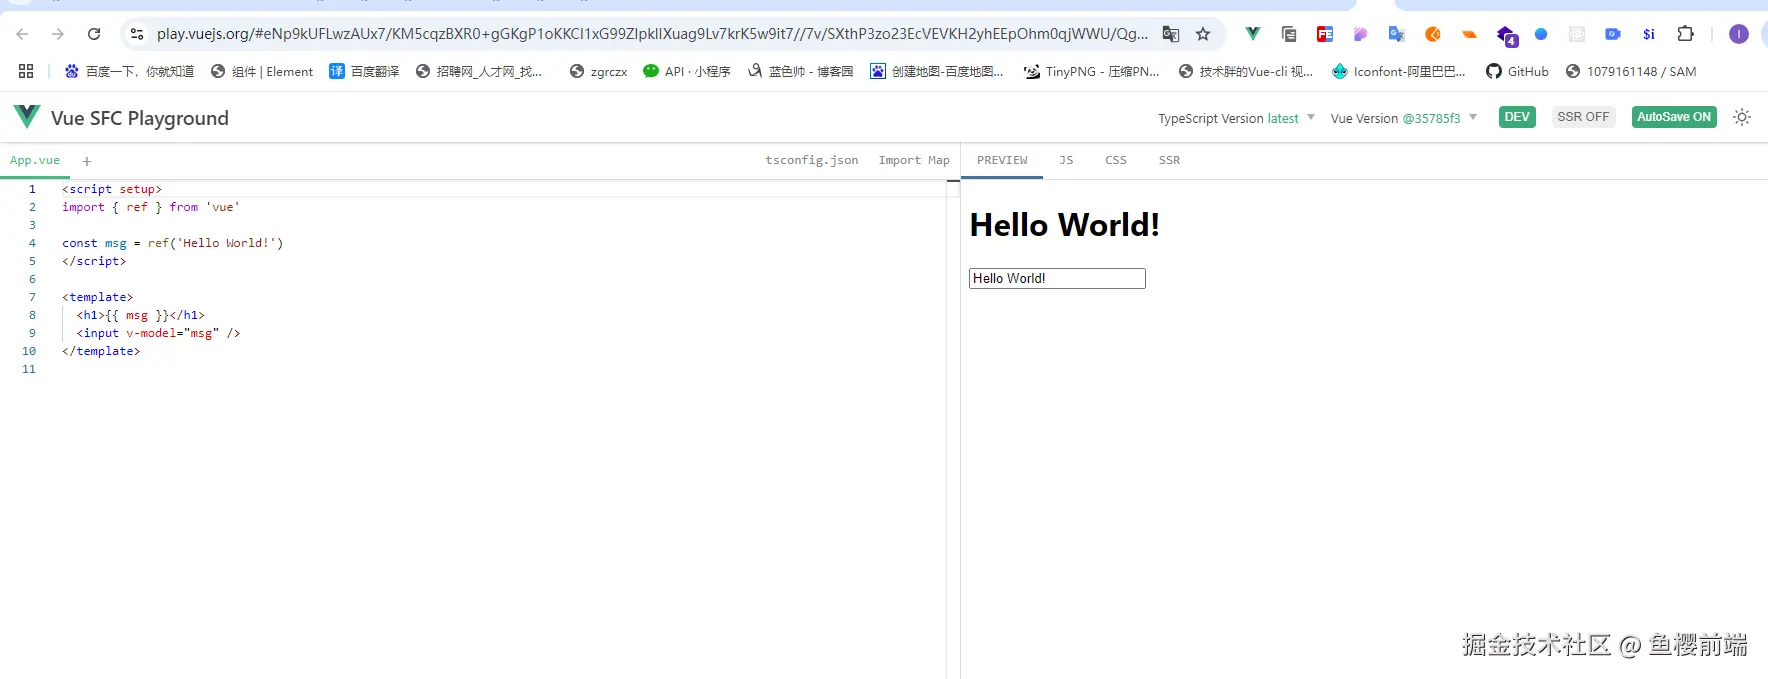1768x679 pixels.
Task: Expand the TypeScript Version latest dropdown
Action: pyautogui.click(x=1237, y=118)
